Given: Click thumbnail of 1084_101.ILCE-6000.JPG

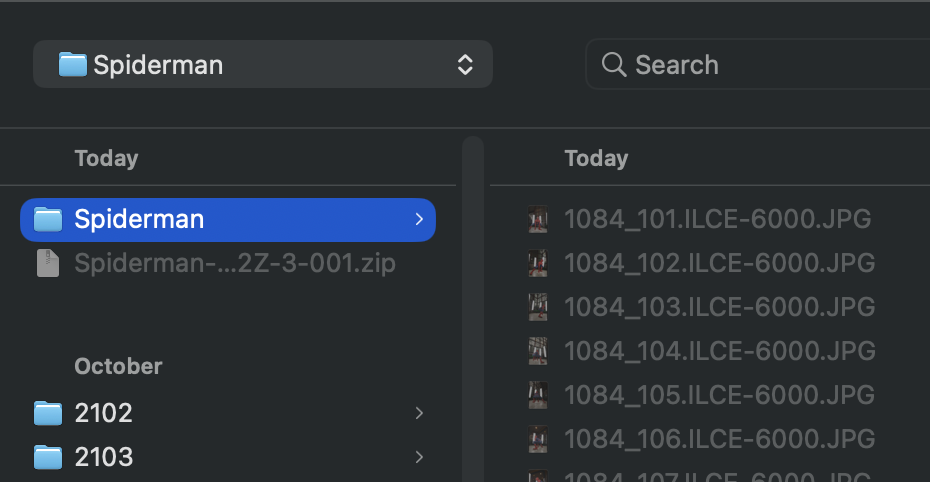Looking at the screenshot, I should click(538, 219).
